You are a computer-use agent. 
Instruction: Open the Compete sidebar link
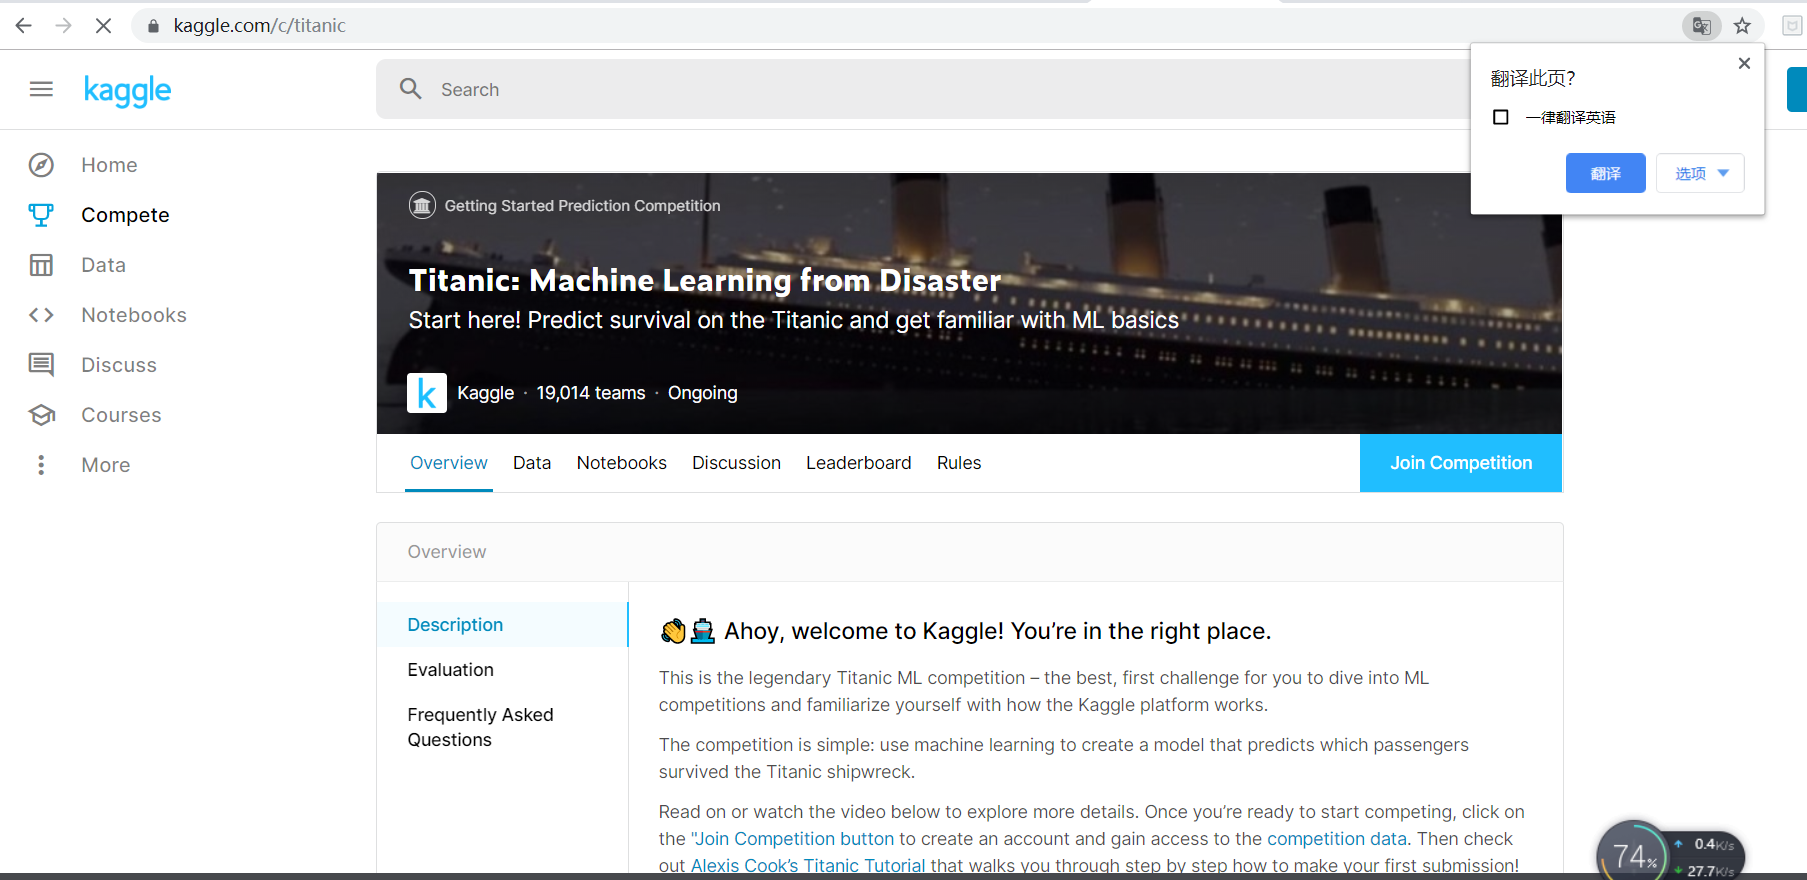tap(125, 215)
